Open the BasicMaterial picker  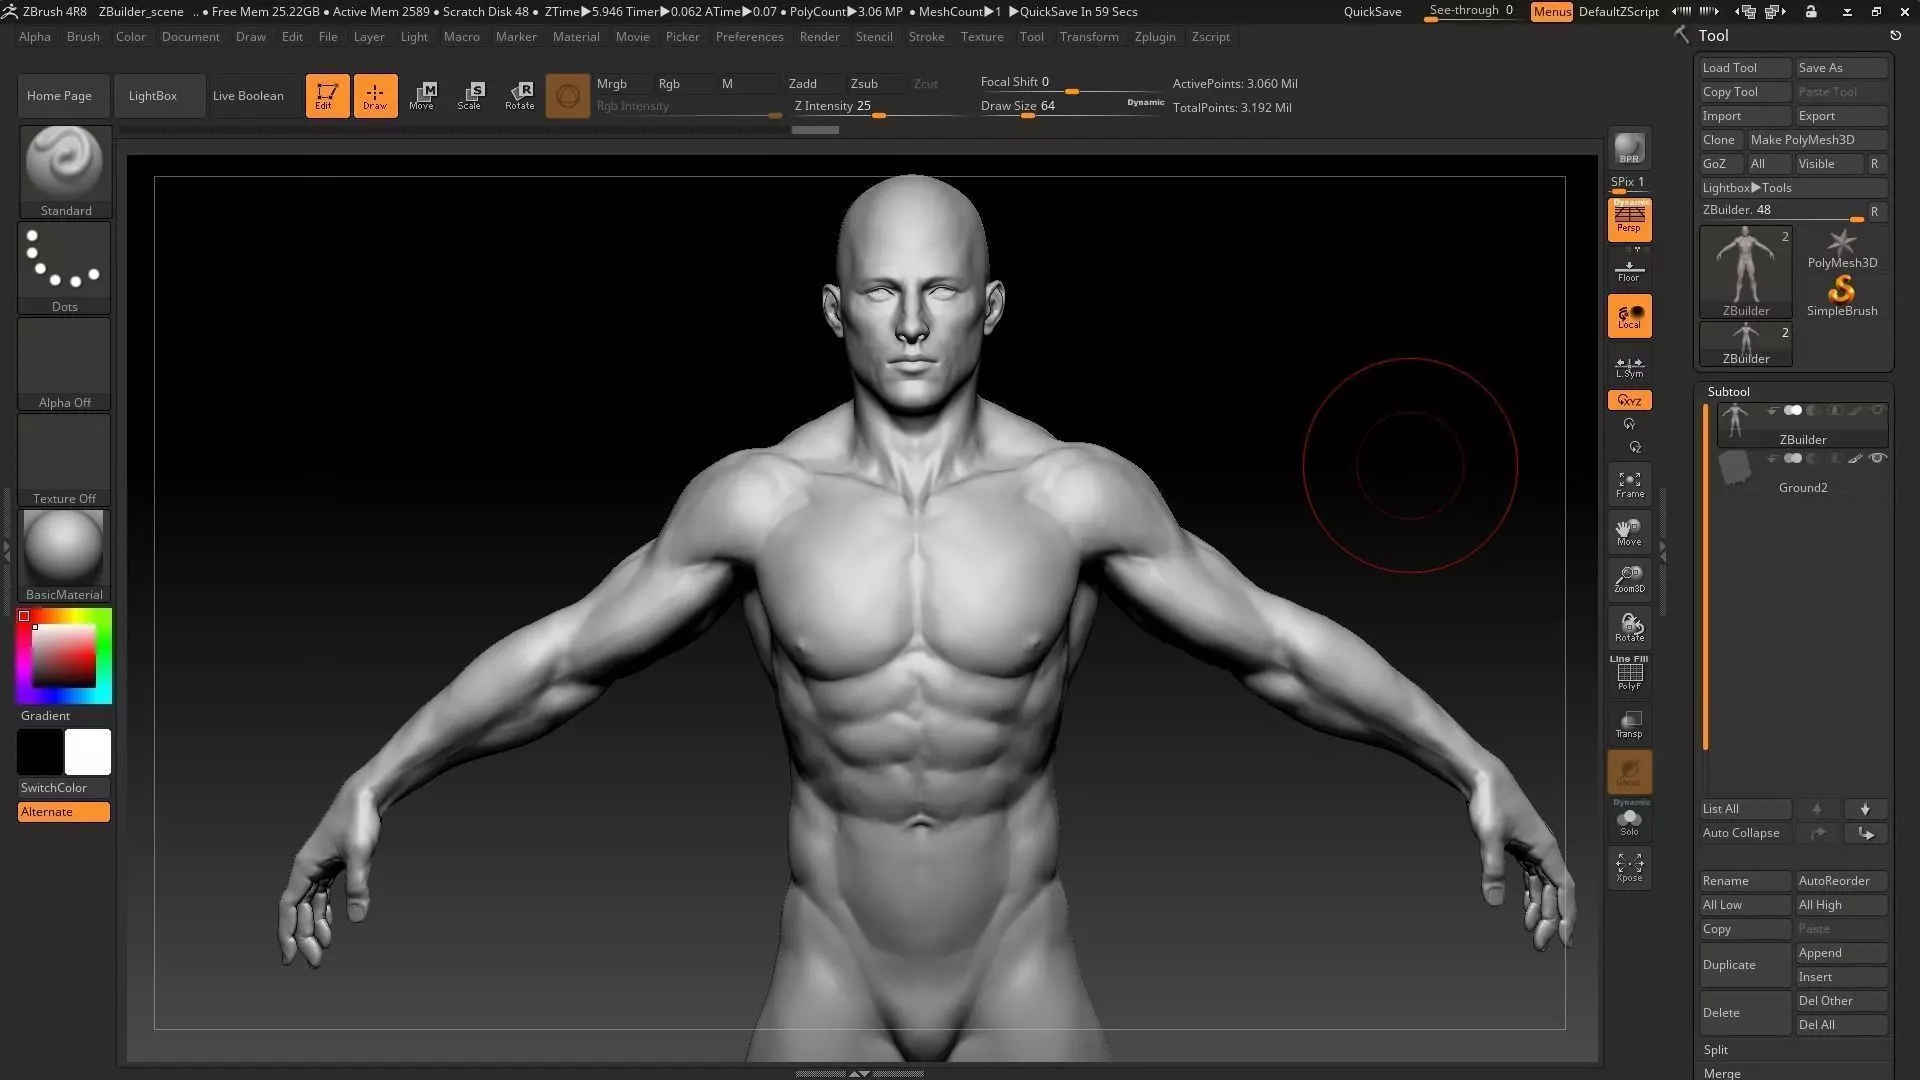click(x=65, y=555)
